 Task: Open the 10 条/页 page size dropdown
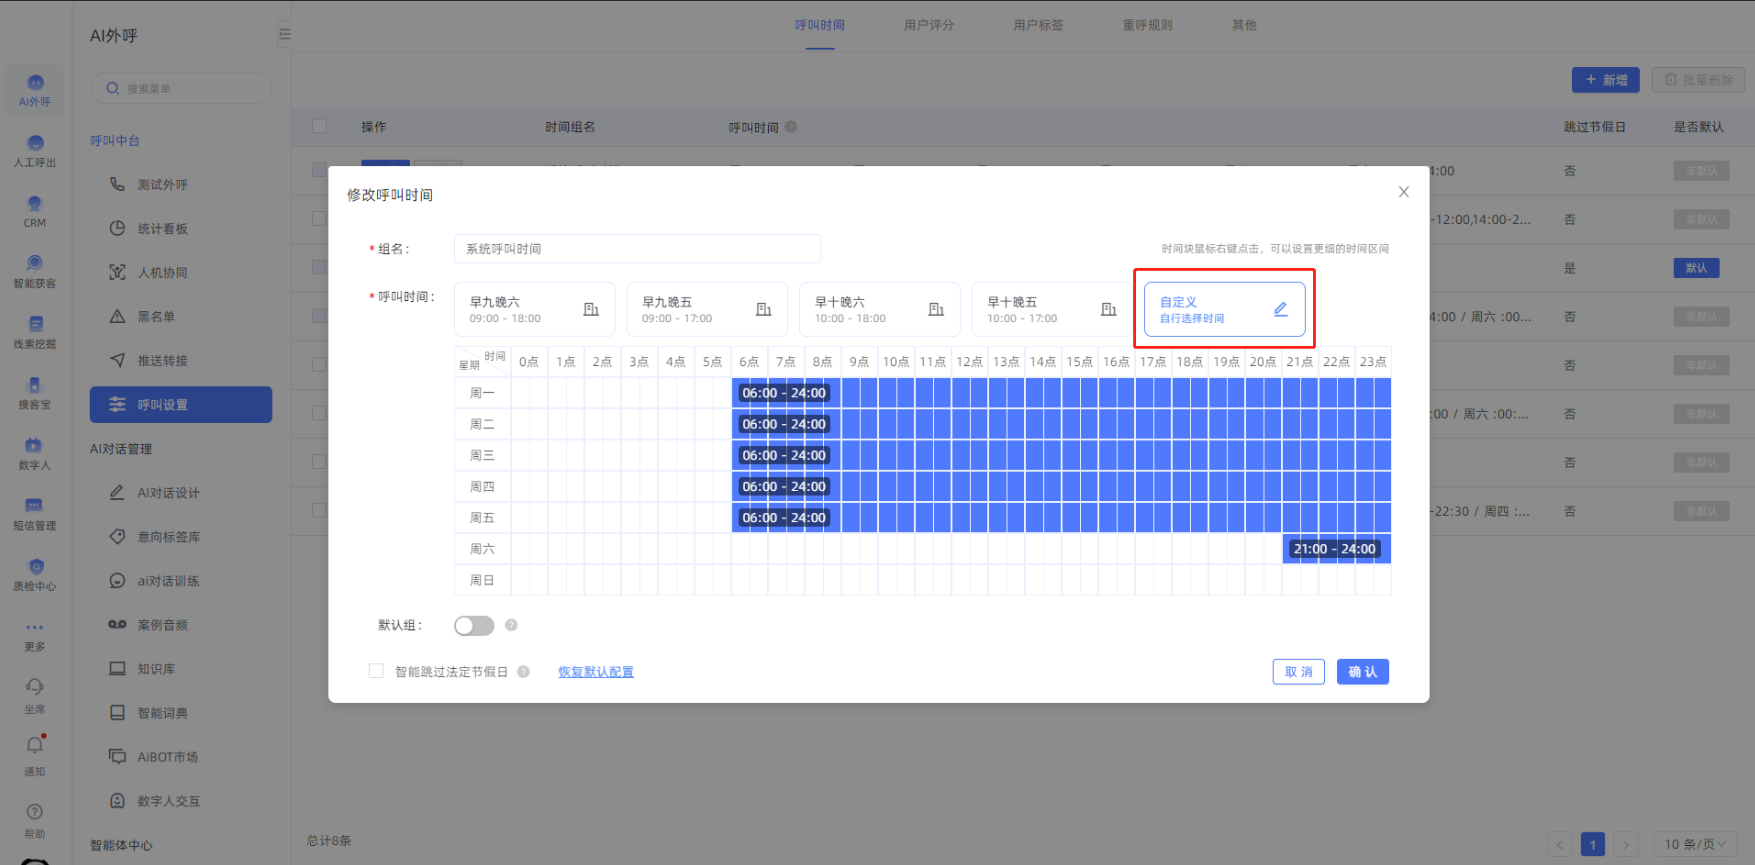click(1694, 844)
